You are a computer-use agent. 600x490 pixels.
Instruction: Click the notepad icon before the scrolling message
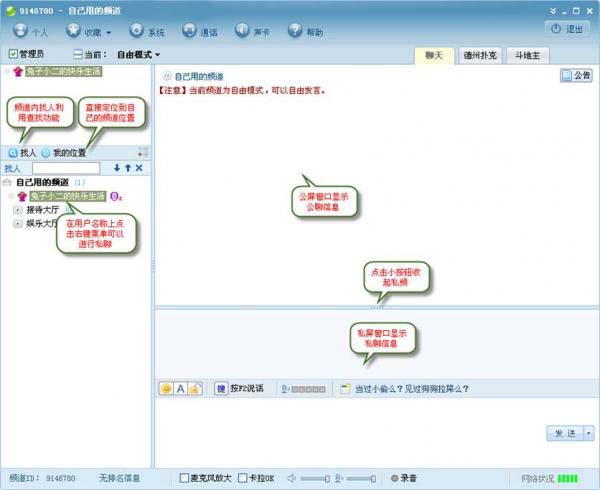345,389
